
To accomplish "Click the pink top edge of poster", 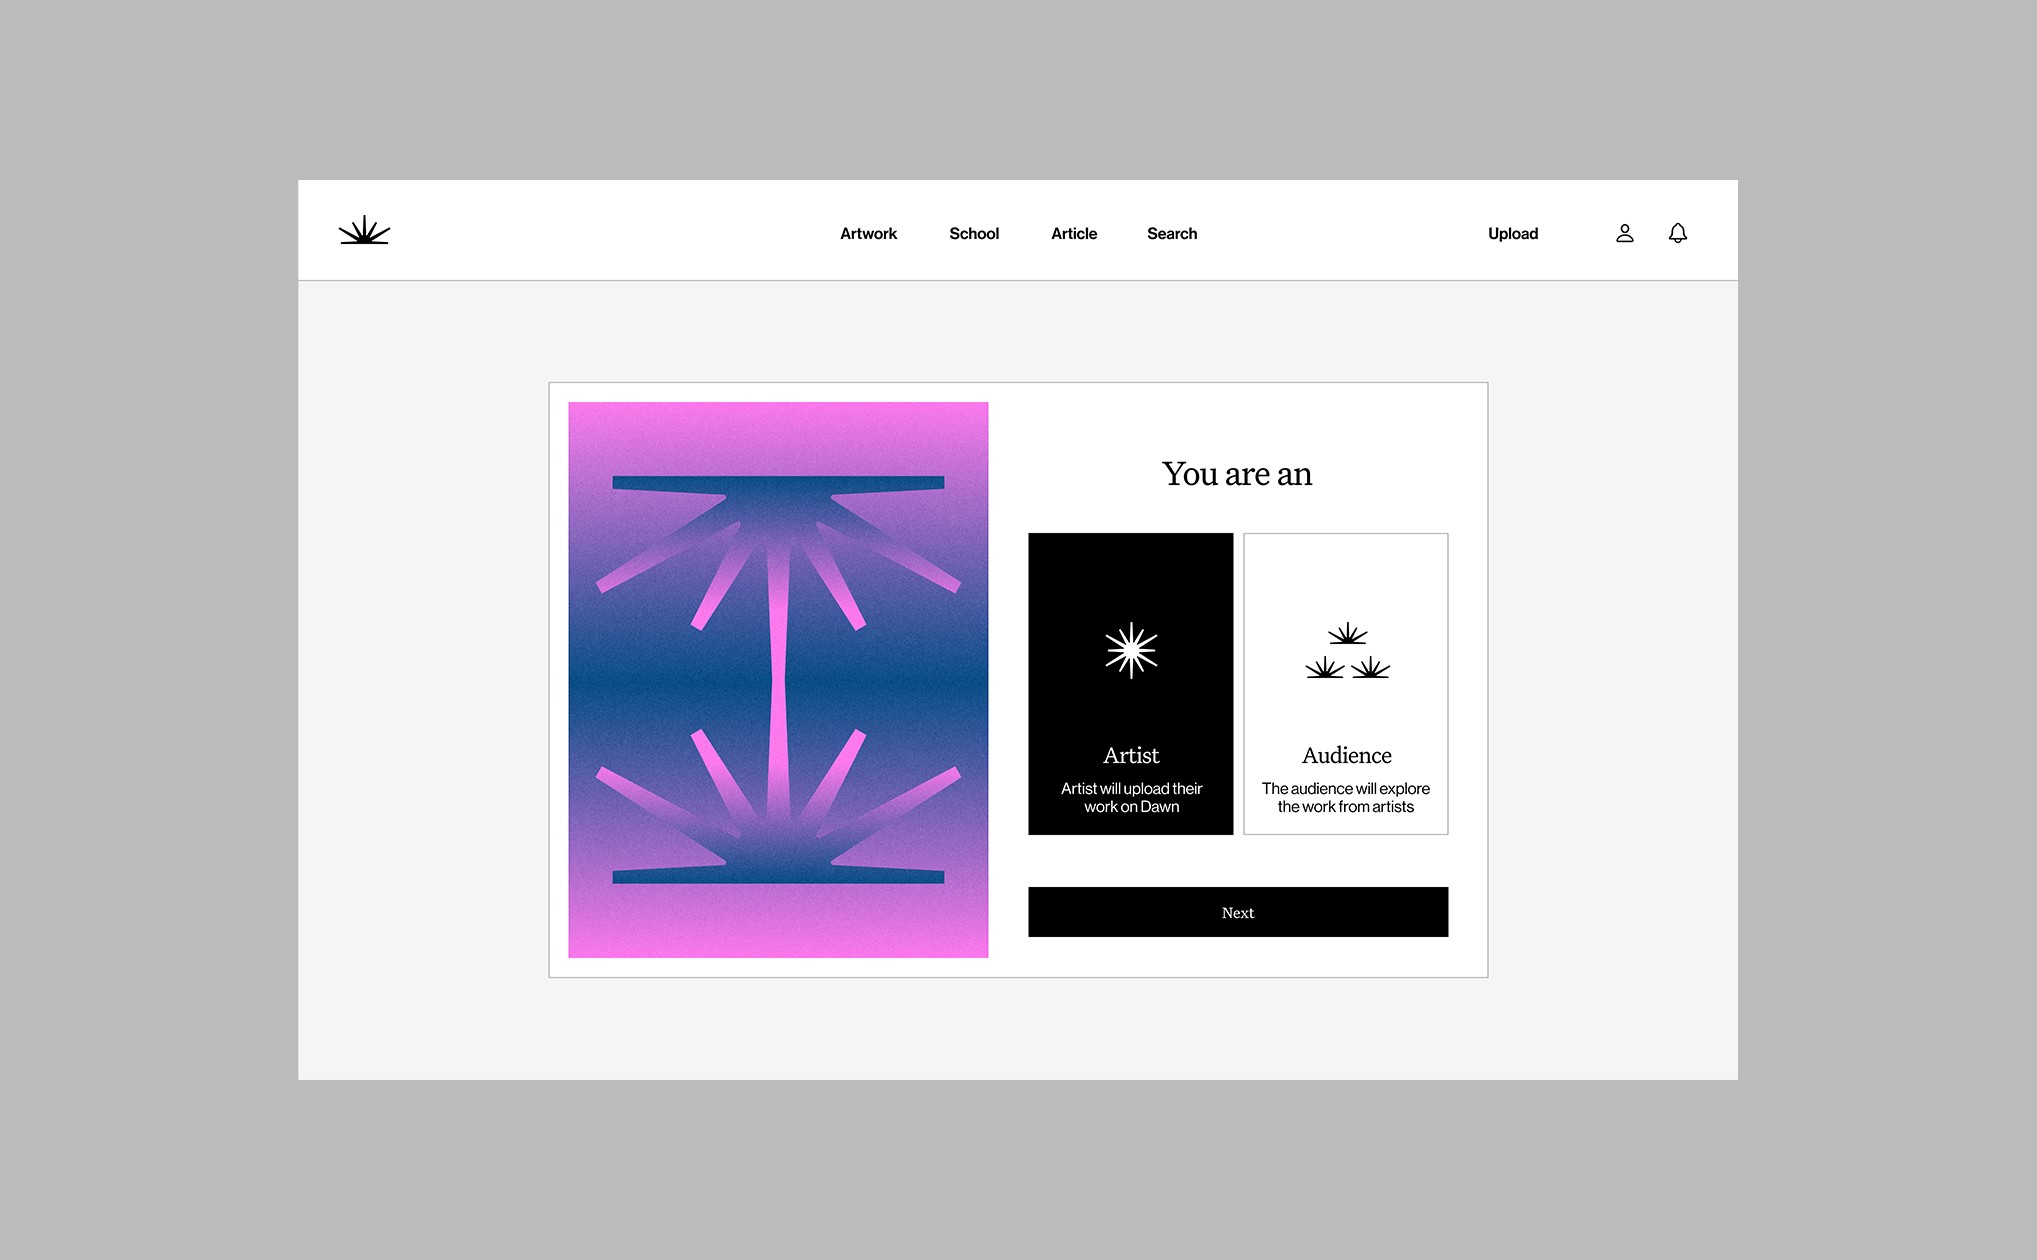I will [778, 418].
